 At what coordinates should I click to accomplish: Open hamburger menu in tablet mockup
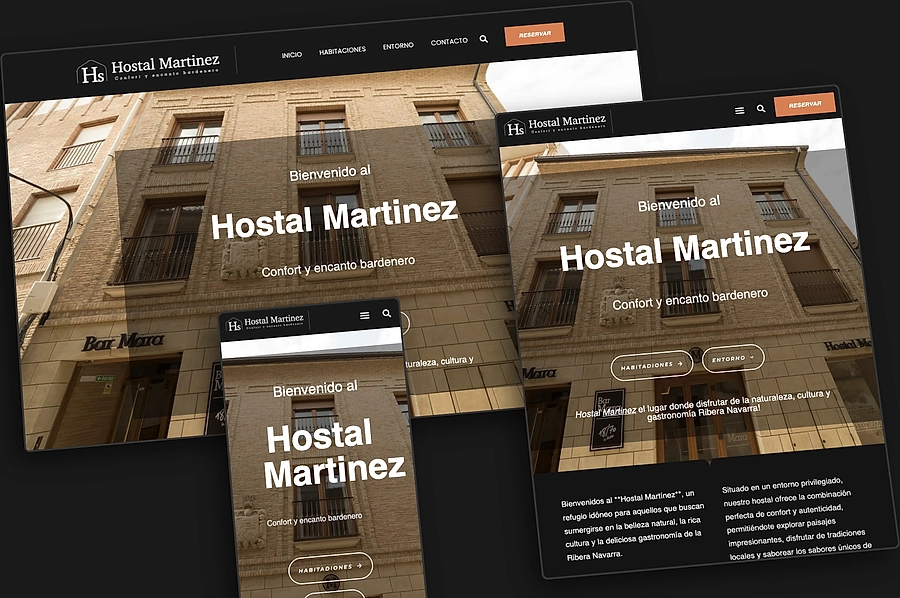[x=740, y=110]
